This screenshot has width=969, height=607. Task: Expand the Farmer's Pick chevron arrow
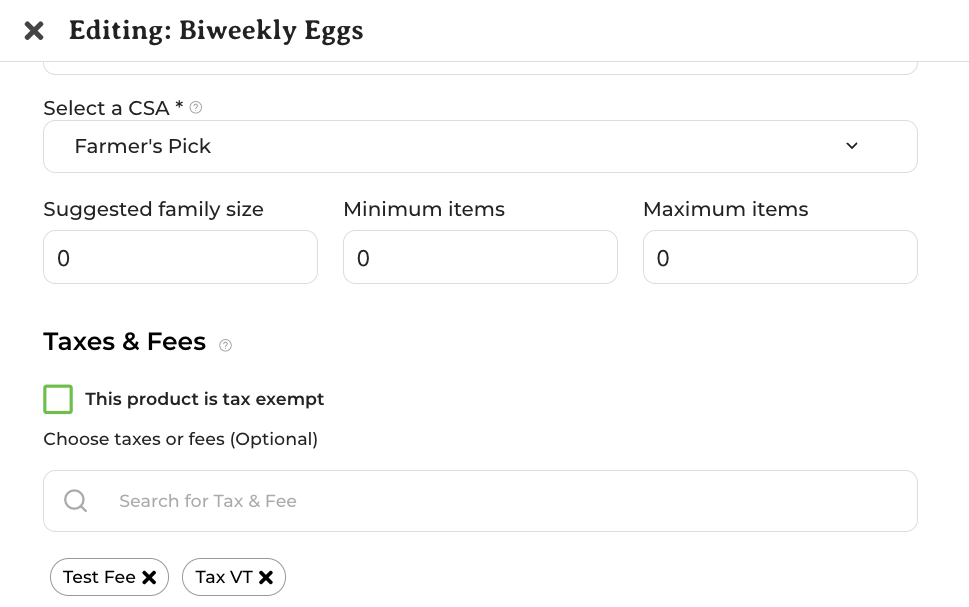point(852,146)
